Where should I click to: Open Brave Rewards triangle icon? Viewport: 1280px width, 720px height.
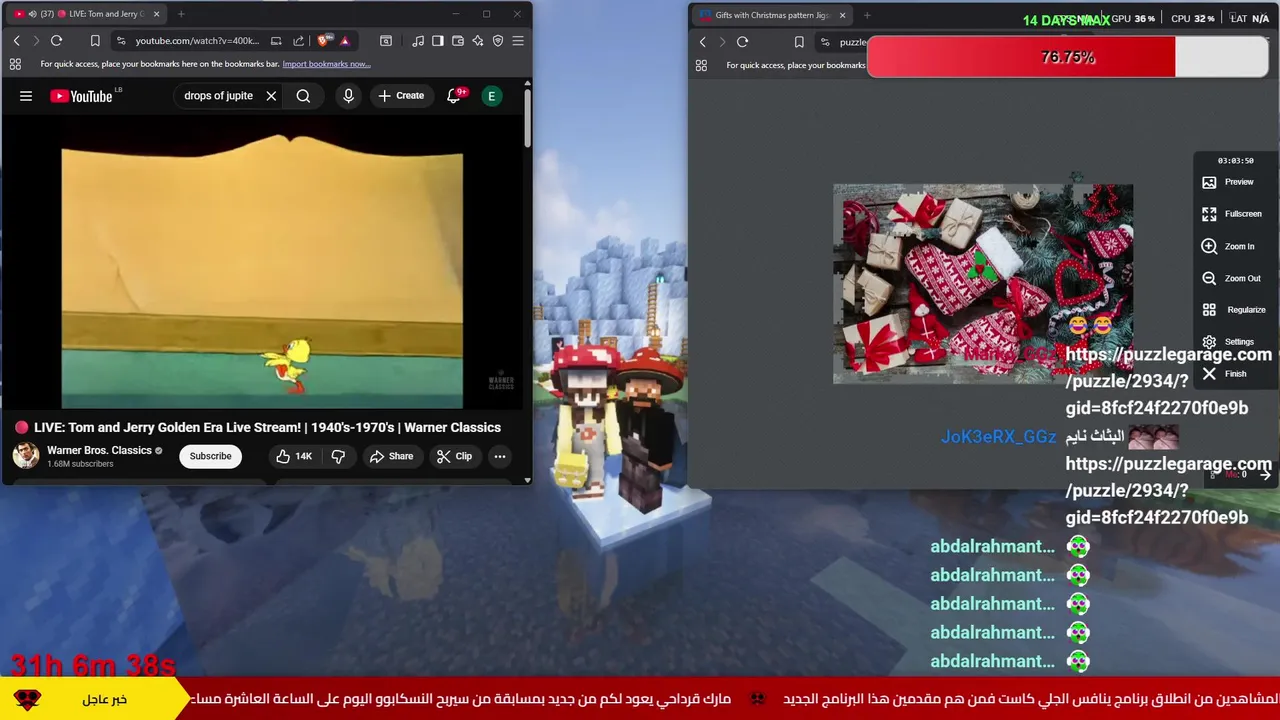344,41
